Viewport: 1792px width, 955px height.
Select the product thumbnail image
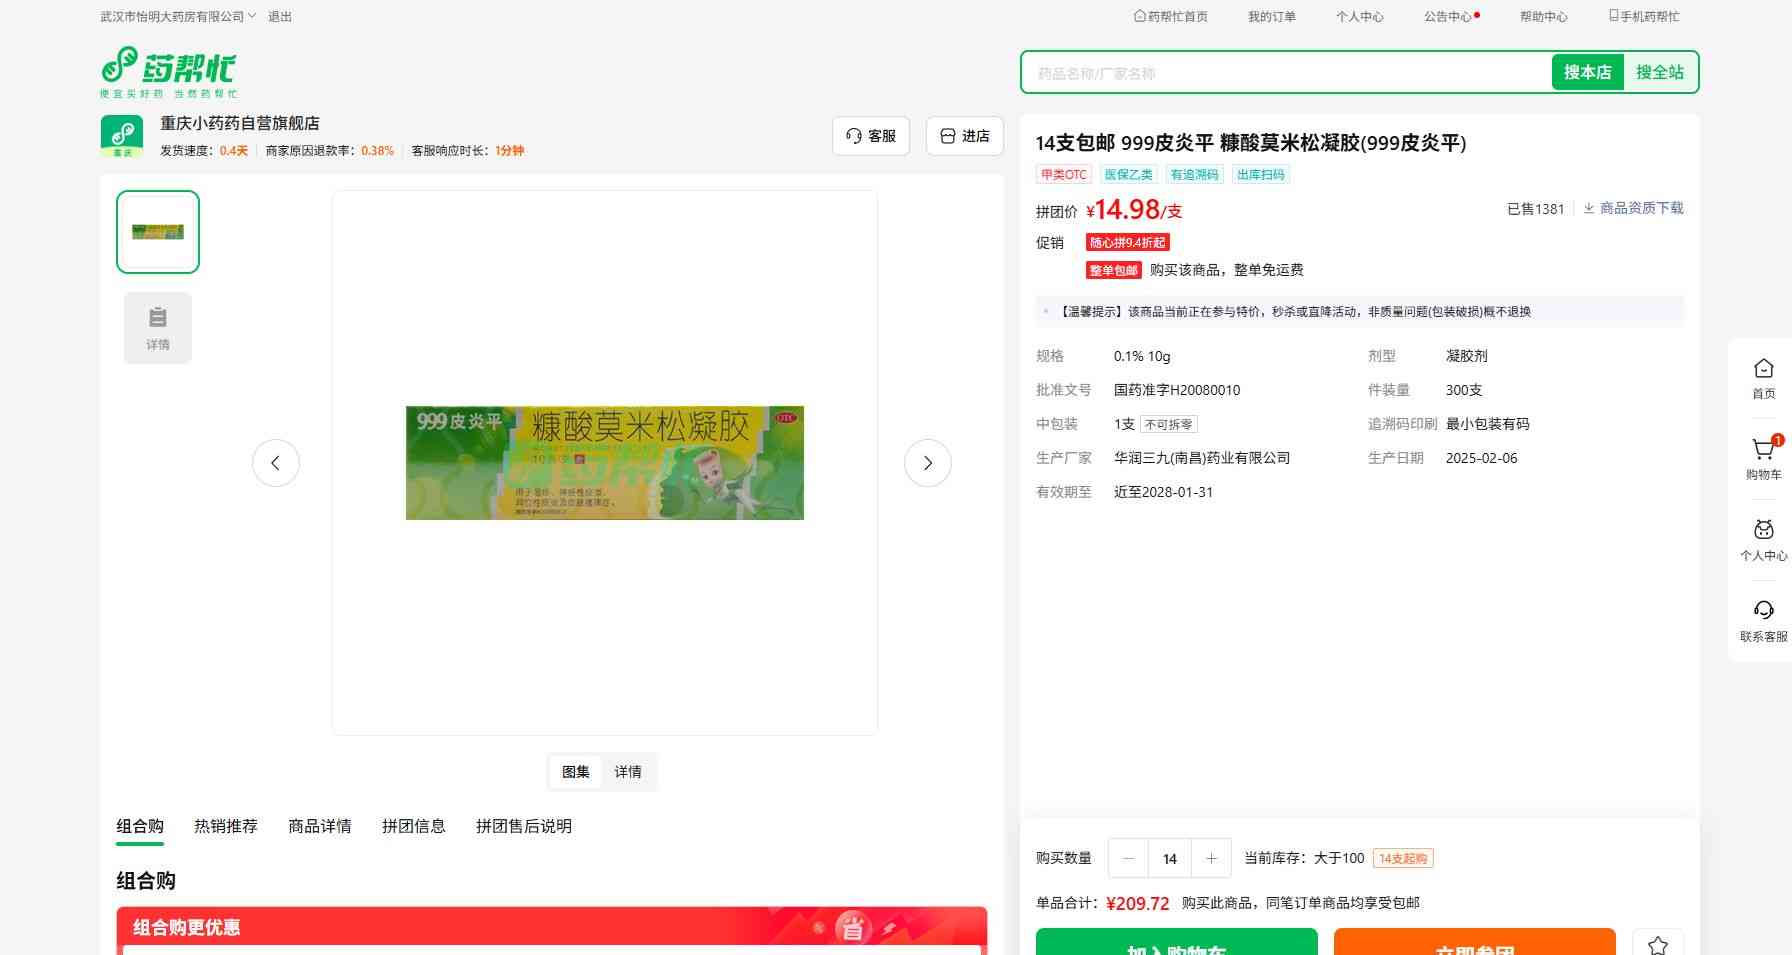coord(158,232)
